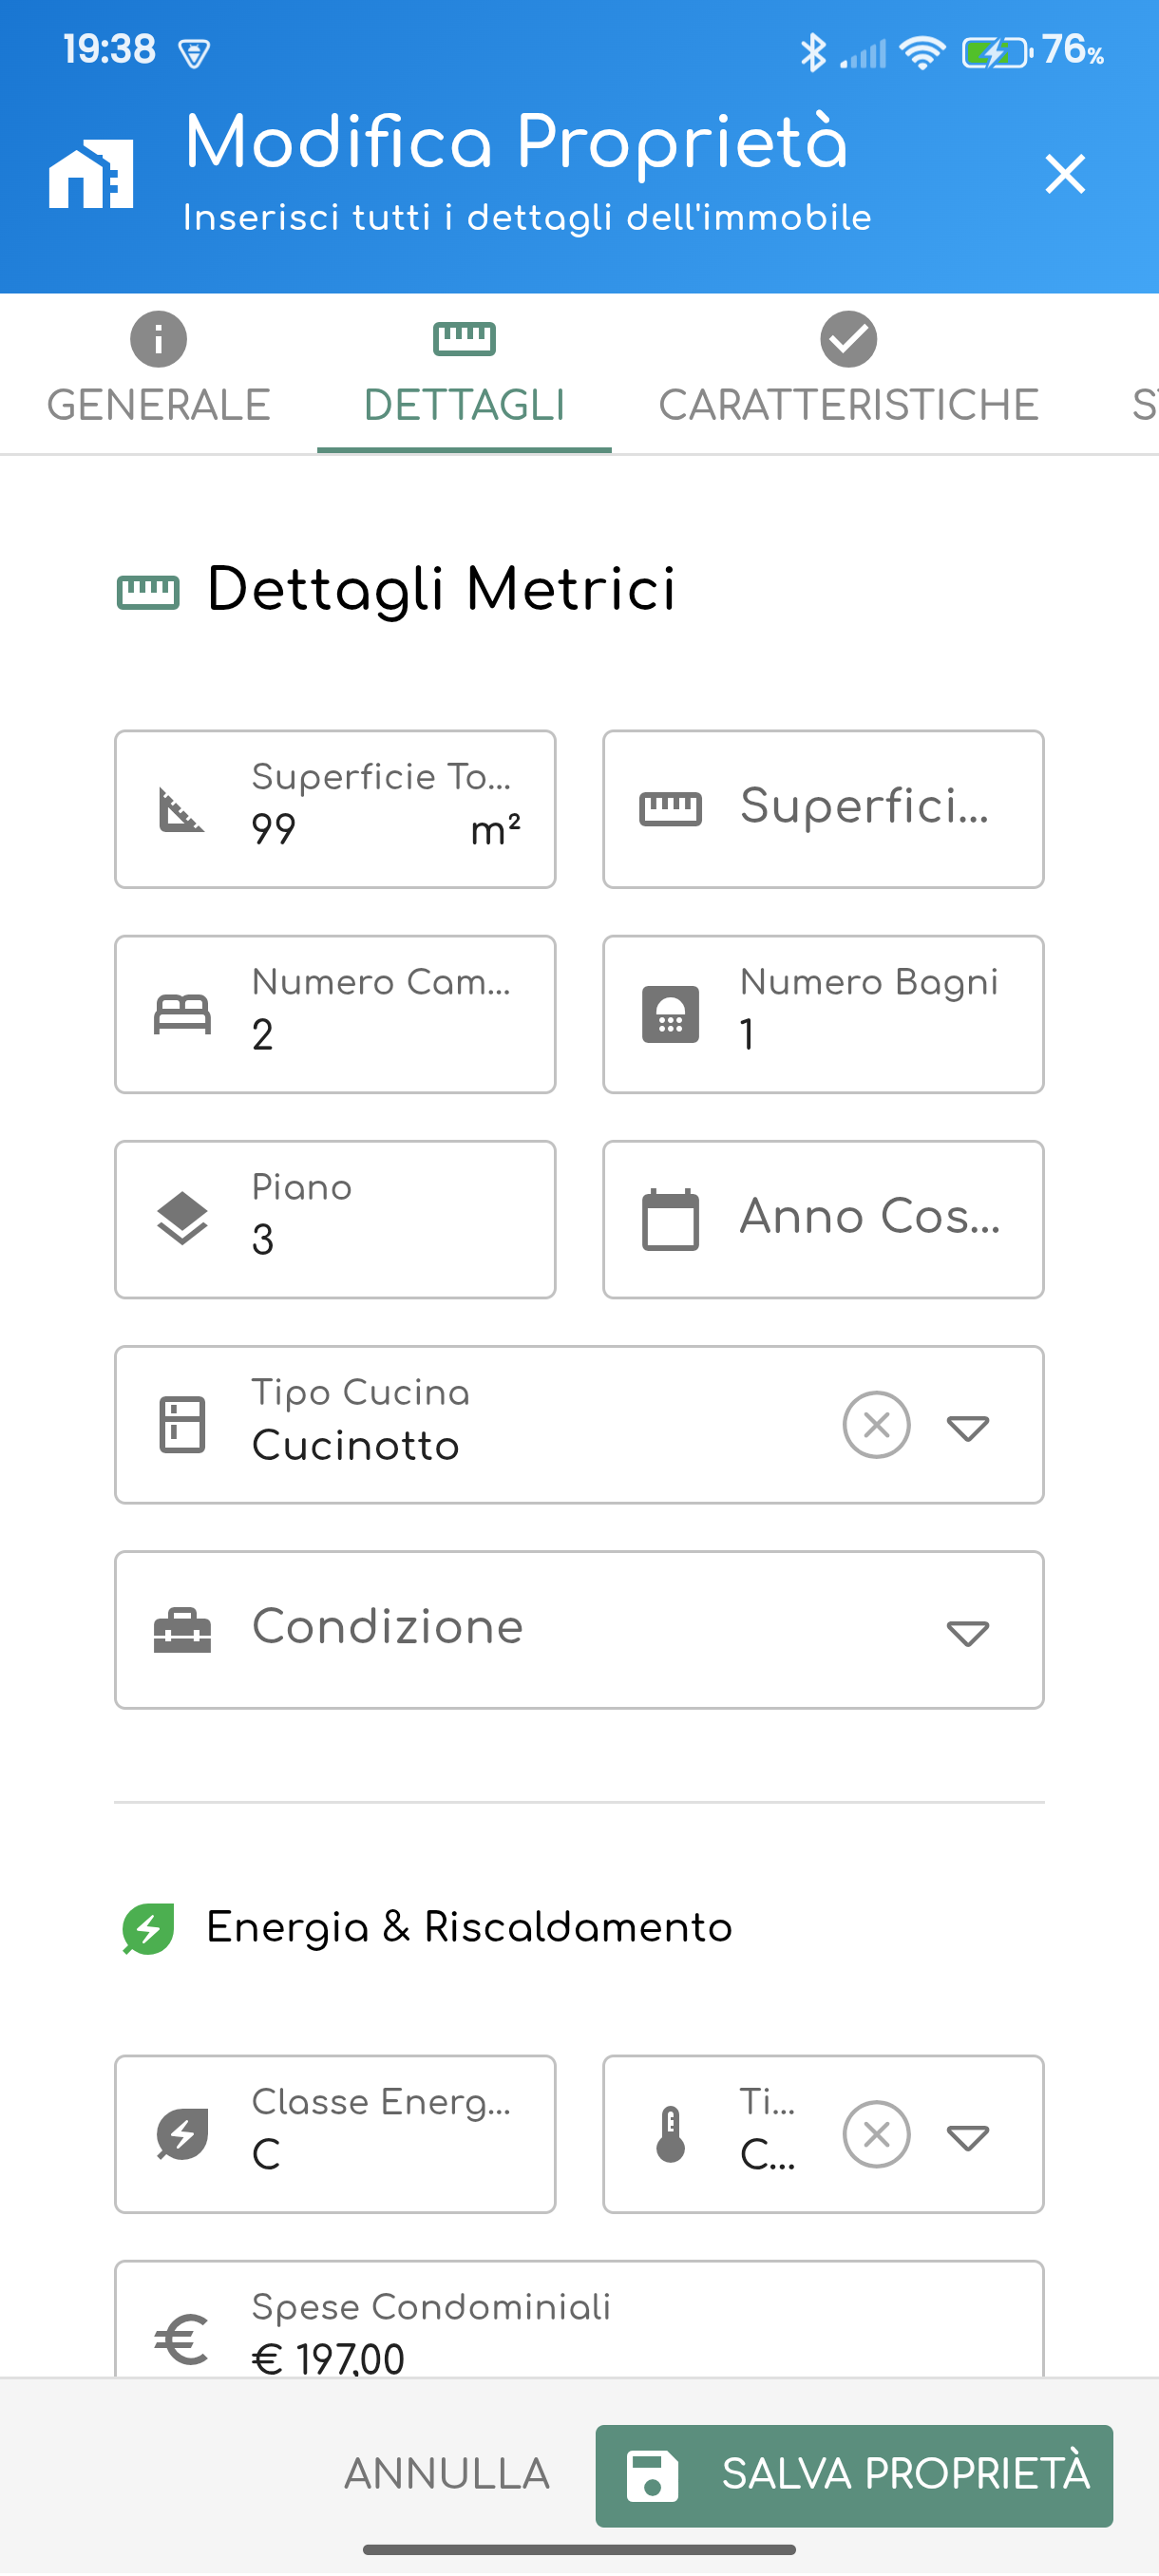Tap the Annulla button

(447, 2474)
